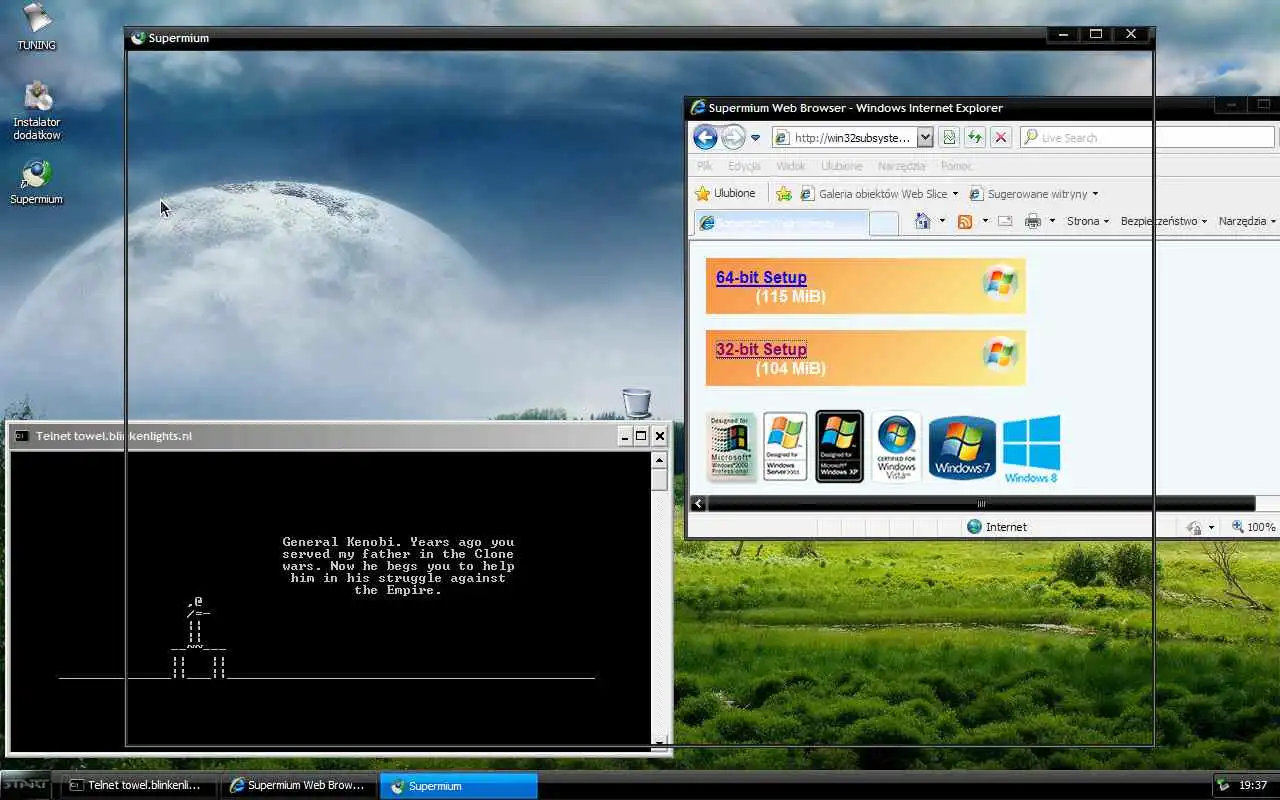The width and height of the screenshot is (1280, 800).
Task: Switch to Telnet towel.blinkenlights taskbar button
Action: (x=138, y=786)
